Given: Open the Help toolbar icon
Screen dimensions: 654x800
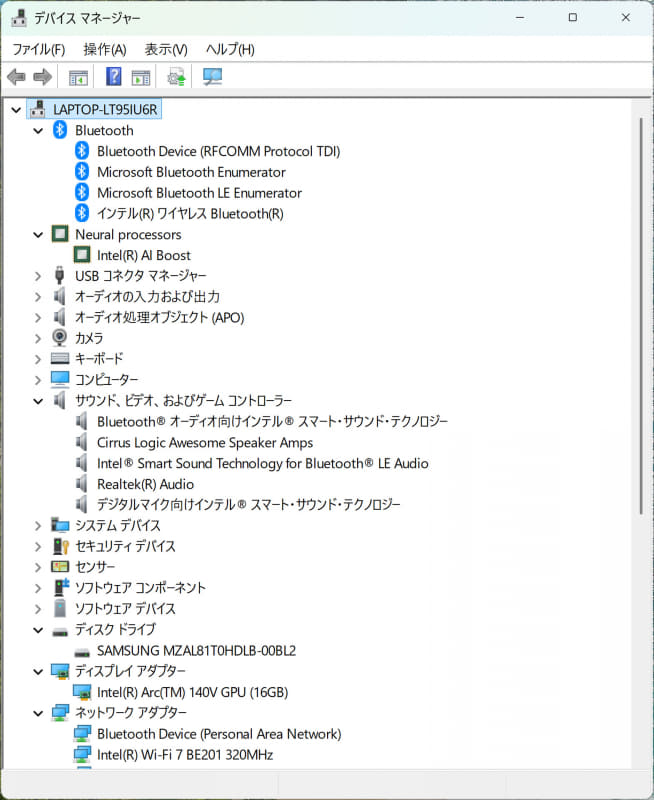Looking at the screenshot, I should [113, 77].
